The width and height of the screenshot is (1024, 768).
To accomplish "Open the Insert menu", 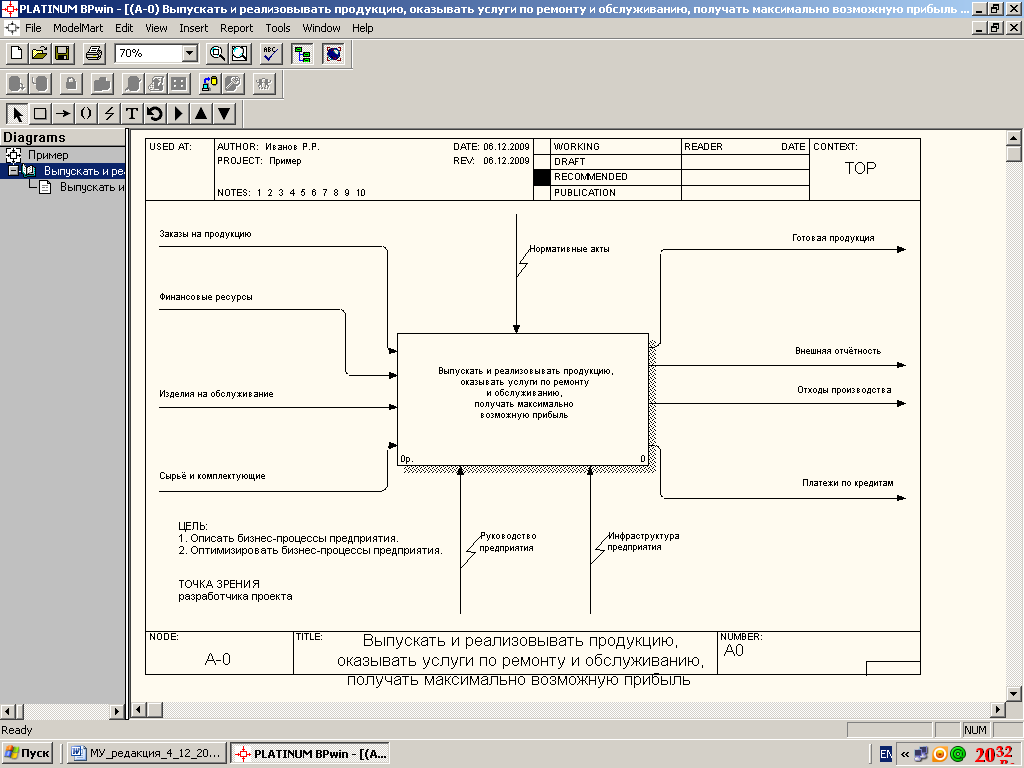I will coord(193,28).
